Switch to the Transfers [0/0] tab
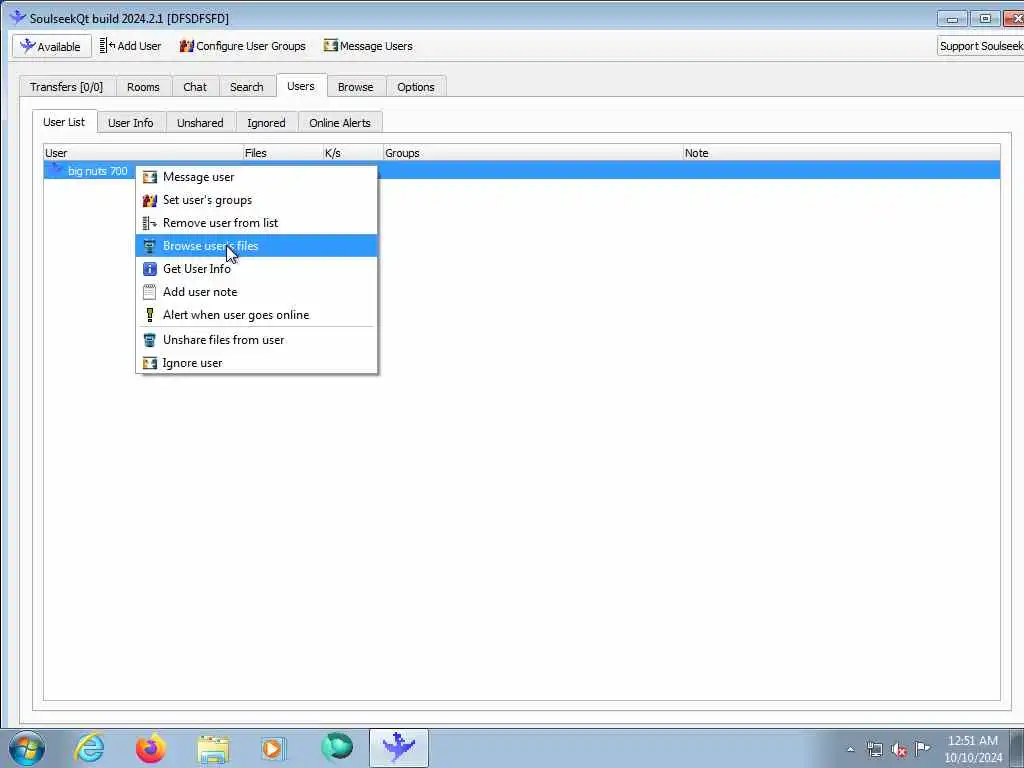Viewport: 1024px width, 768px height. (67, 87)
